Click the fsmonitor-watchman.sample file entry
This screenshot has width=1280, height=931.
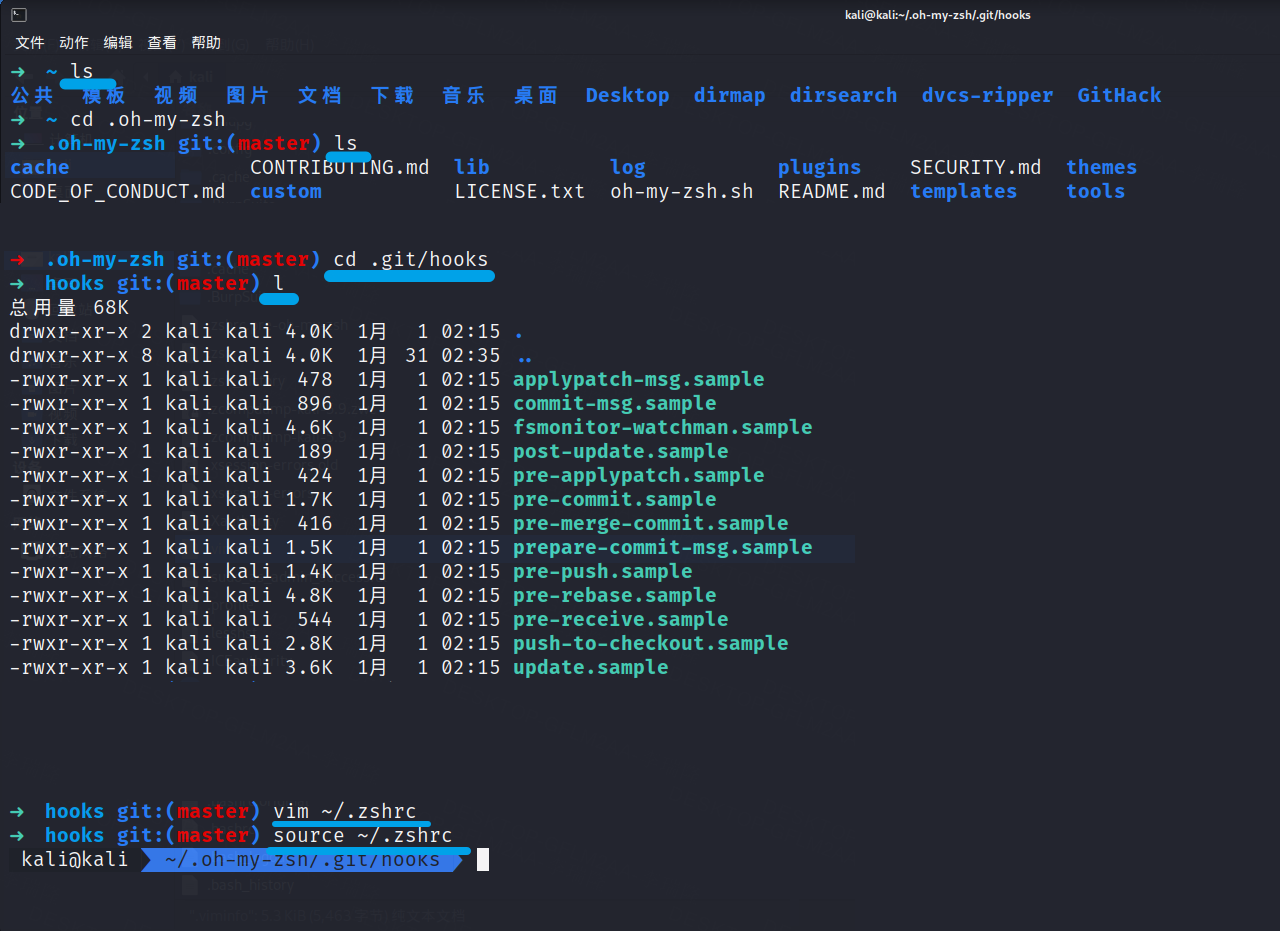pyautogui.click(x=662, y=427)
